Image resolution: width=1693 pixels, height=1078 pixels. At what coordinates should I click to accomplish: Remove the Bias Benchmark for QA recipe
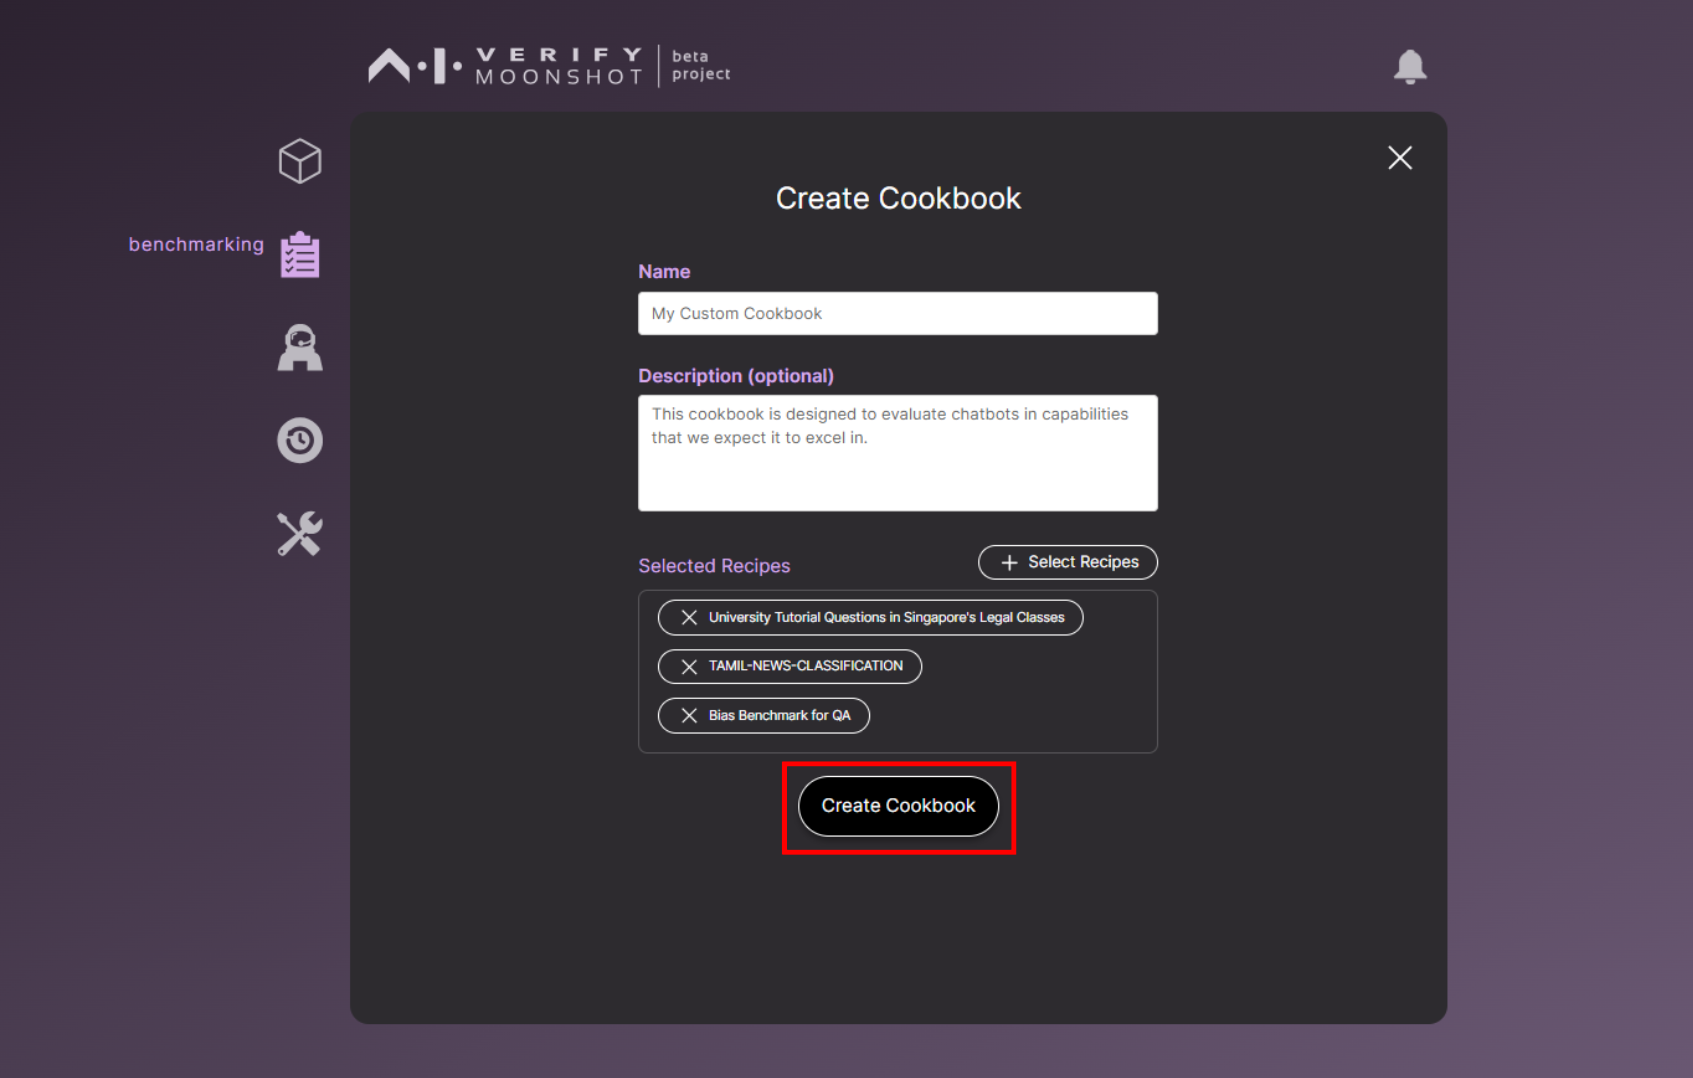[x=688, y=715]
